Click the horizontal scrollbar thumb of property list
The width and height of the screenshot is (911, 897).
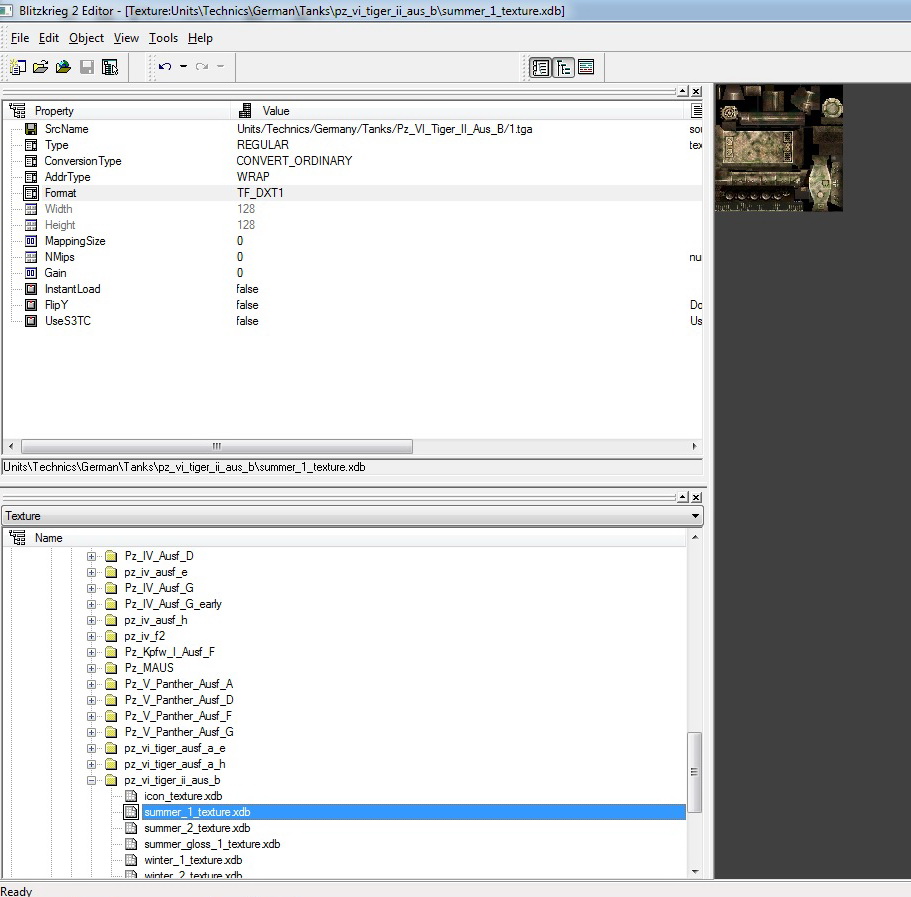tap(217, 446)
